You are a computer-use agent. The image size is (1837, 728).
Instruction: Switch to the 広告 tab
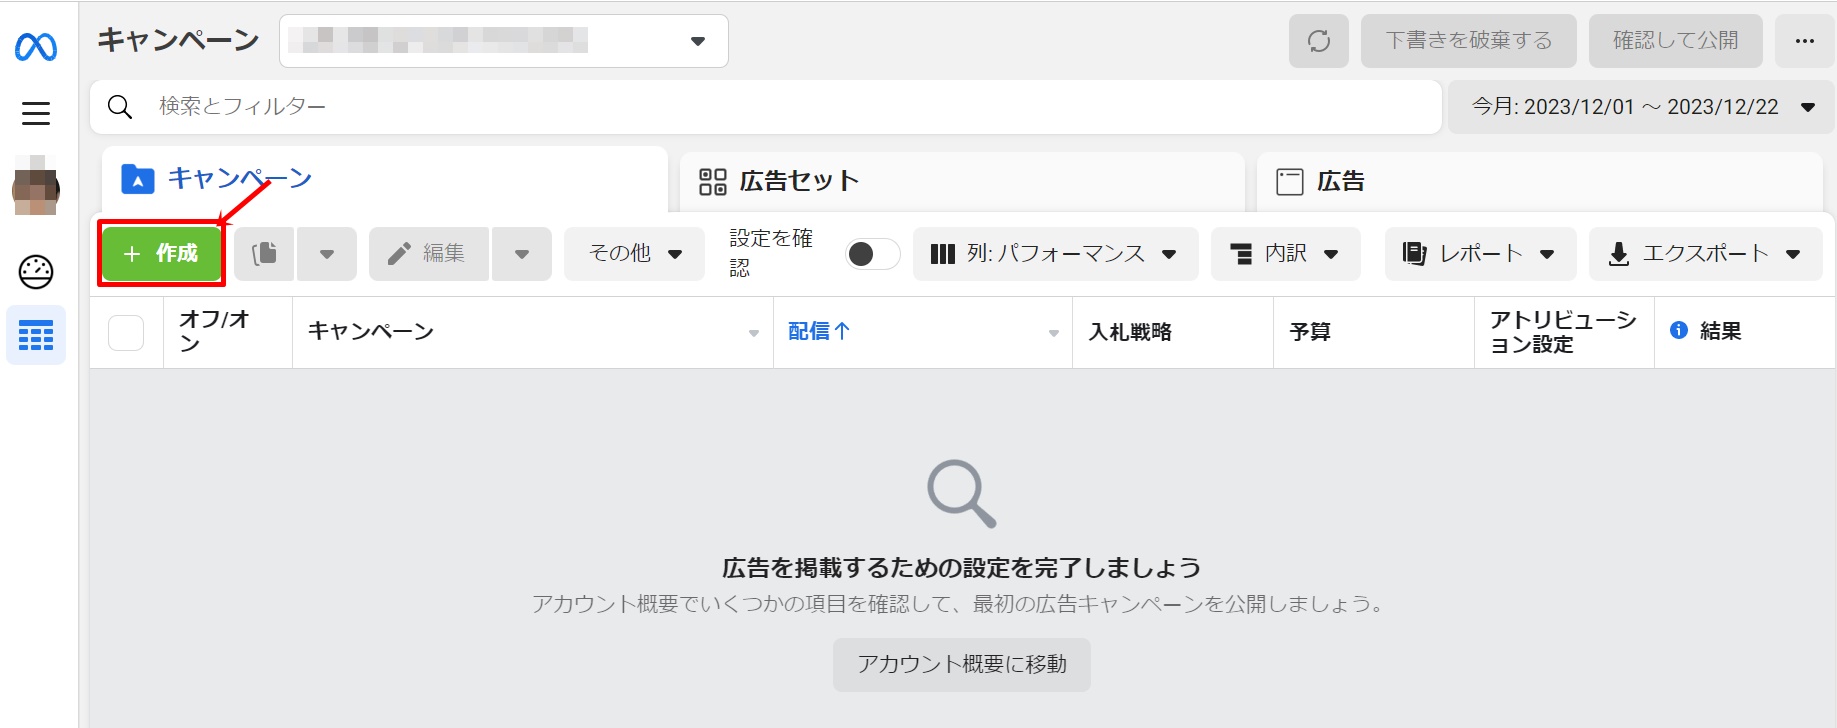(1538, 181)
